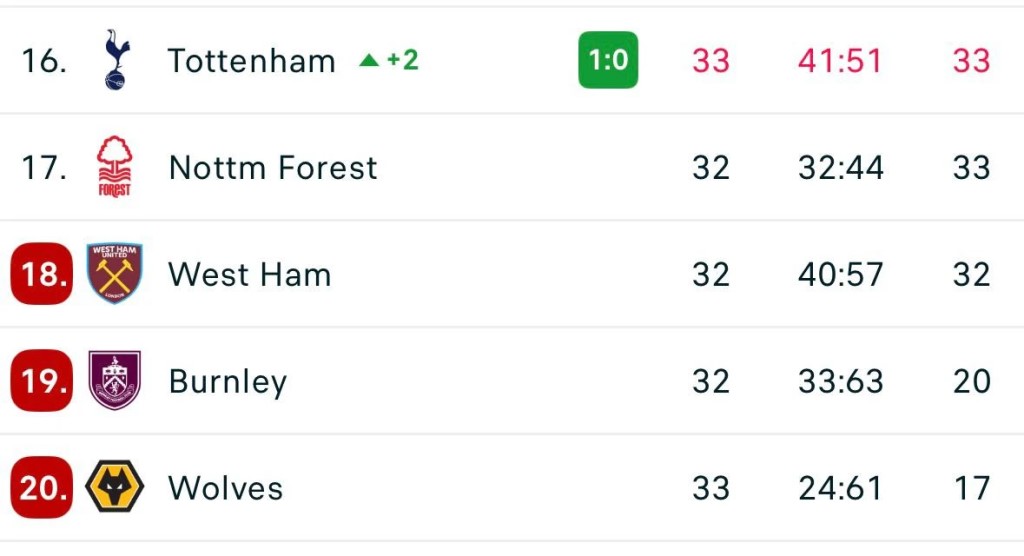The height and width of the screenshot is (556, 1024).
Task: Select the West Ham team name
Action: [x=249, y=274]
